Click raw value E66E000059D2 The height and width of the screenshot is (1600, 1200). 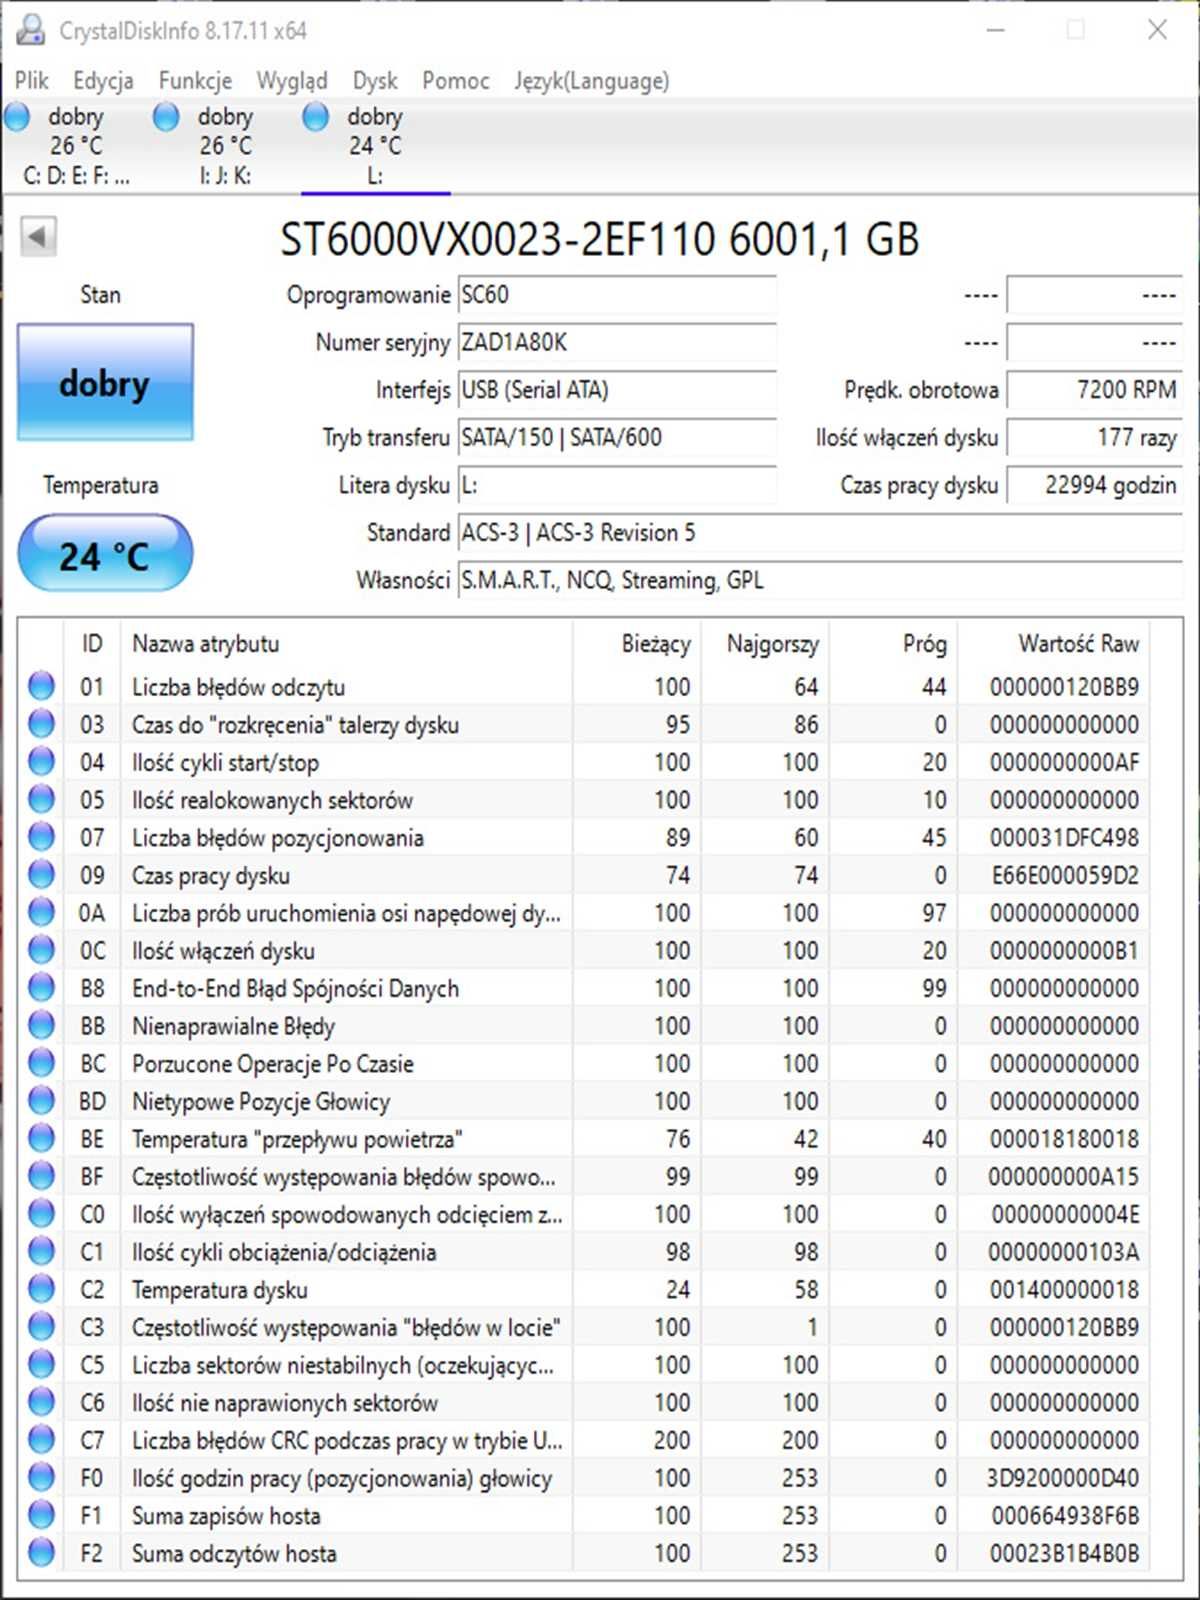[x=1065, y=875]
